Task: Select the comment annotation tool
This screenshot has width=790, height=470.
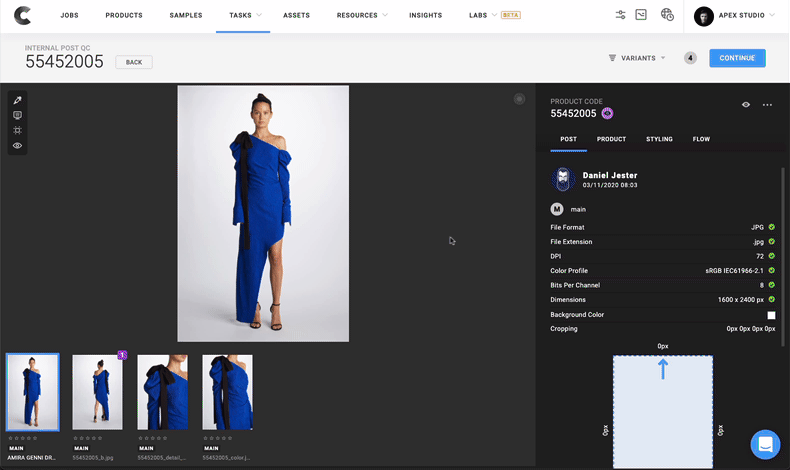Action: (18, 115)
